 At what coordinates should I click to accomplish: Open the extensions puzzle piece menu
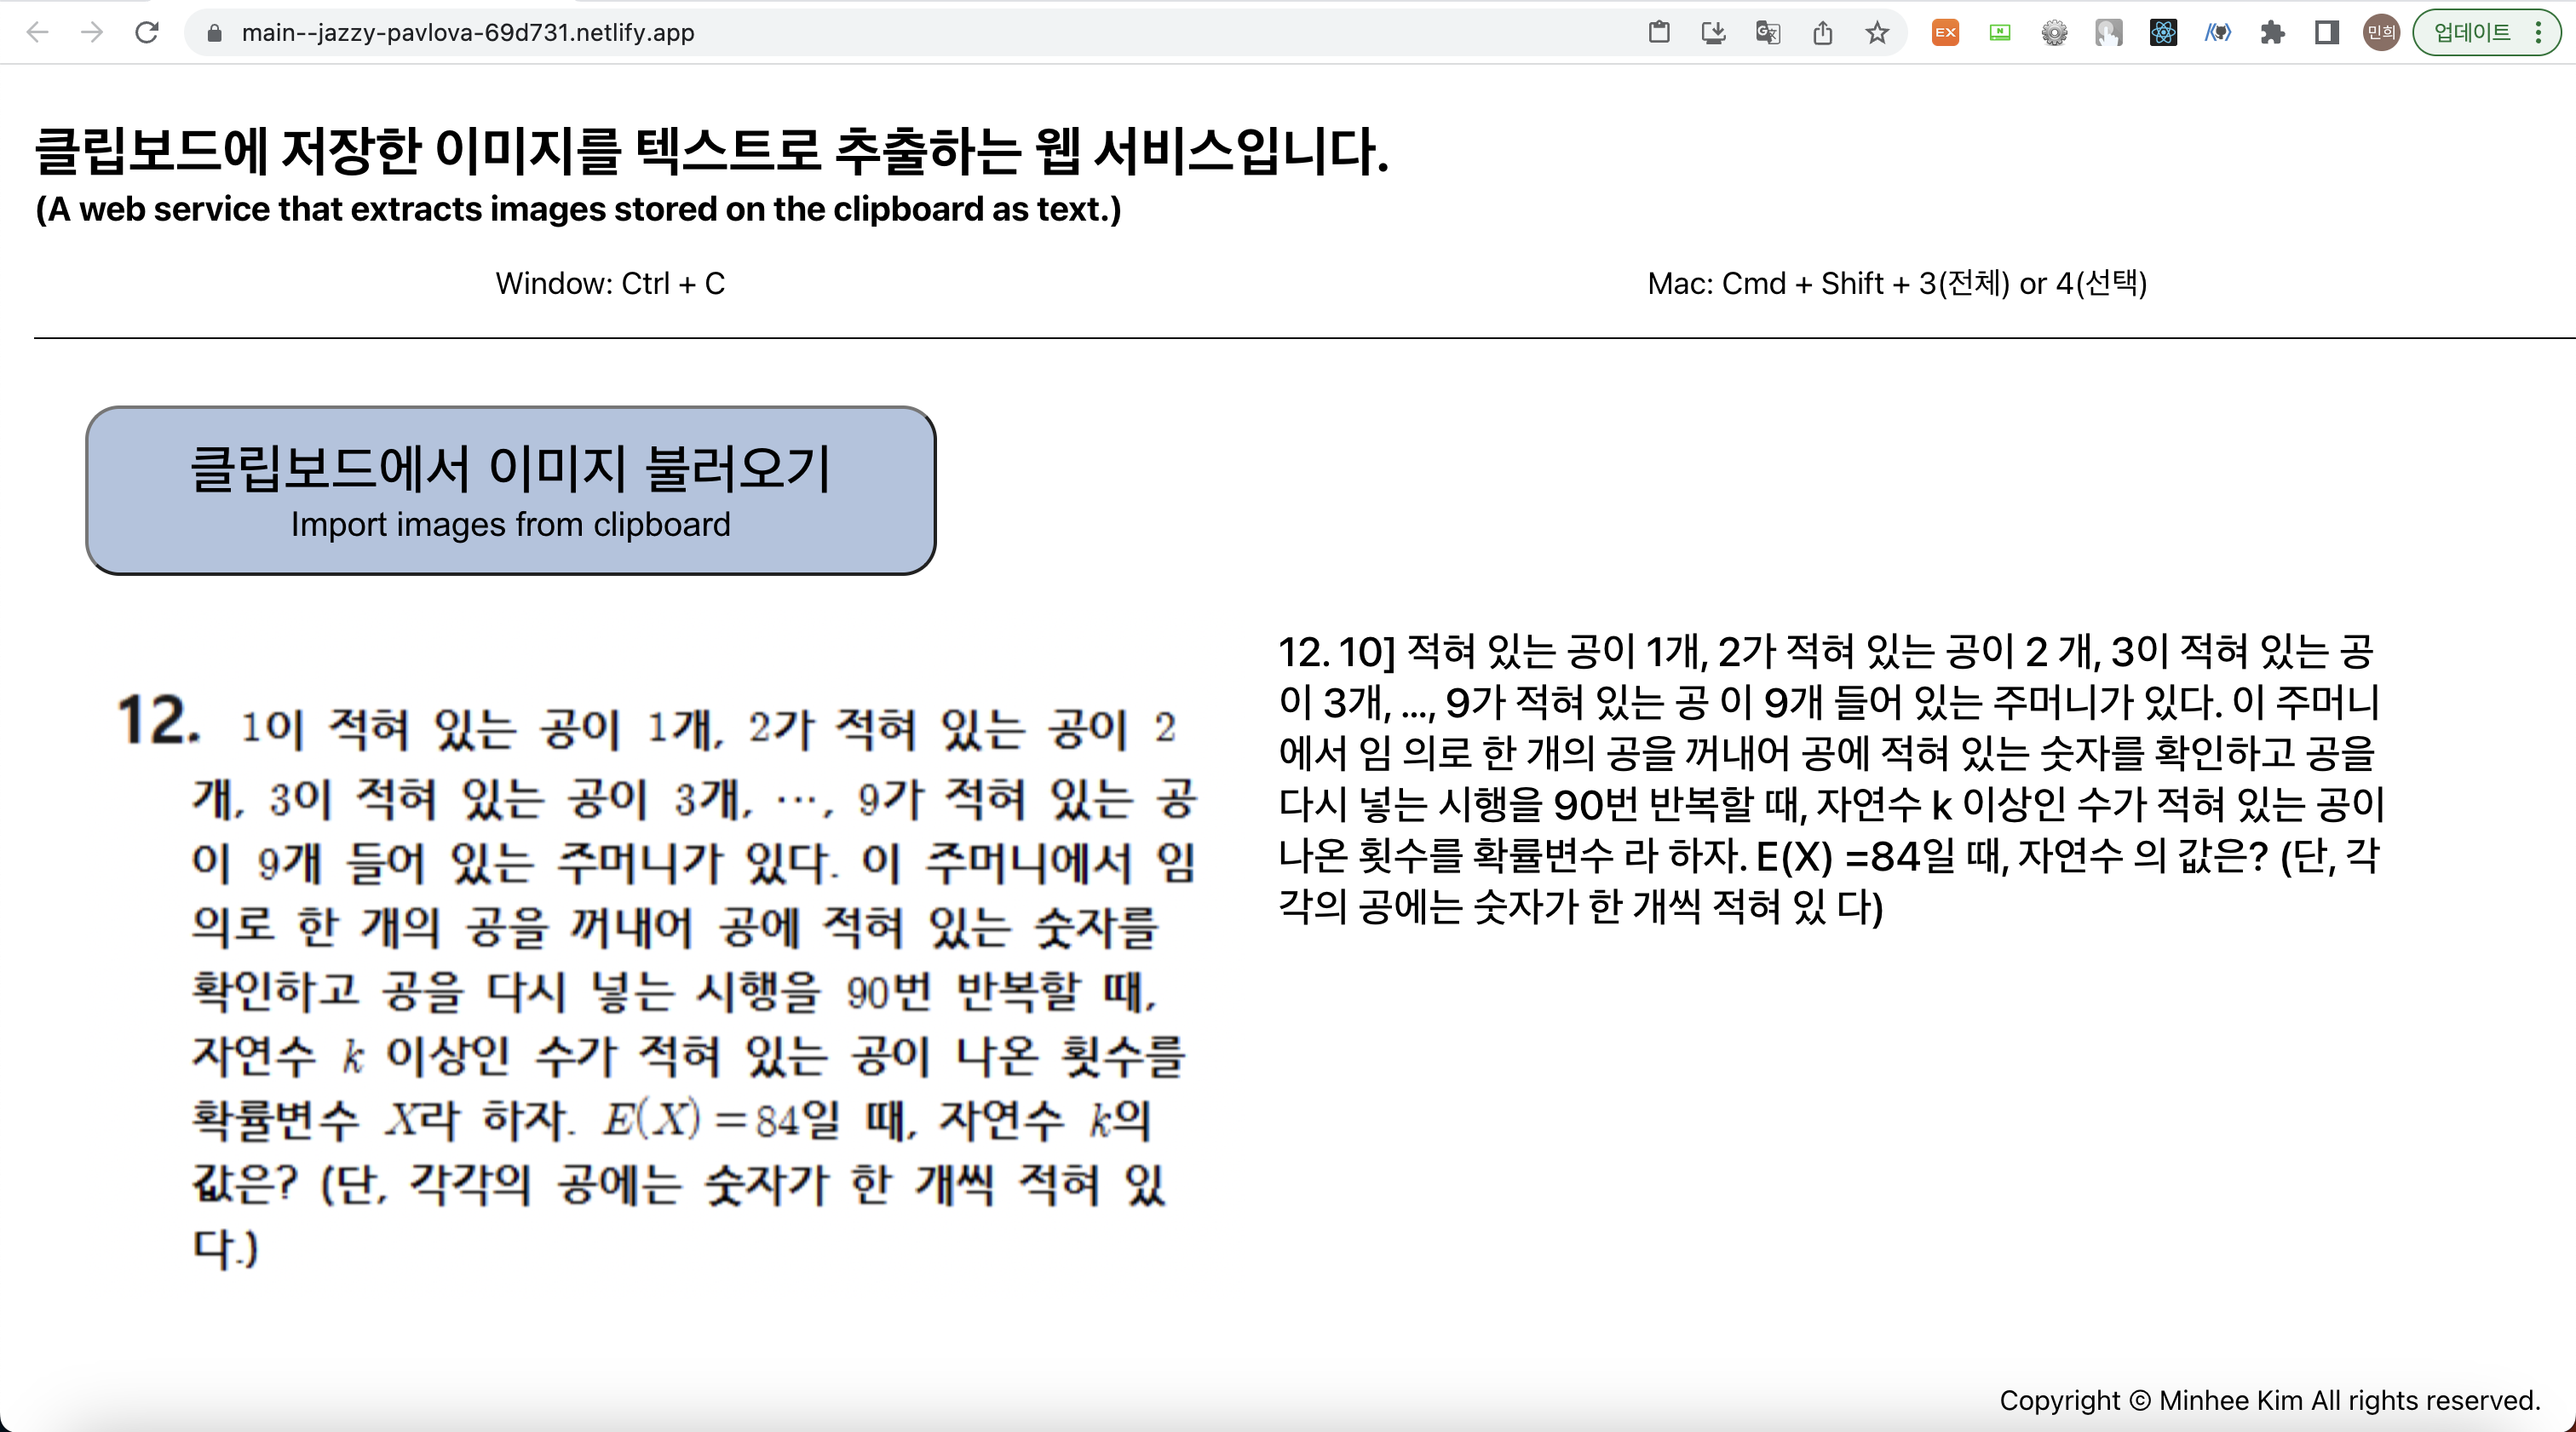[2273, 32]
